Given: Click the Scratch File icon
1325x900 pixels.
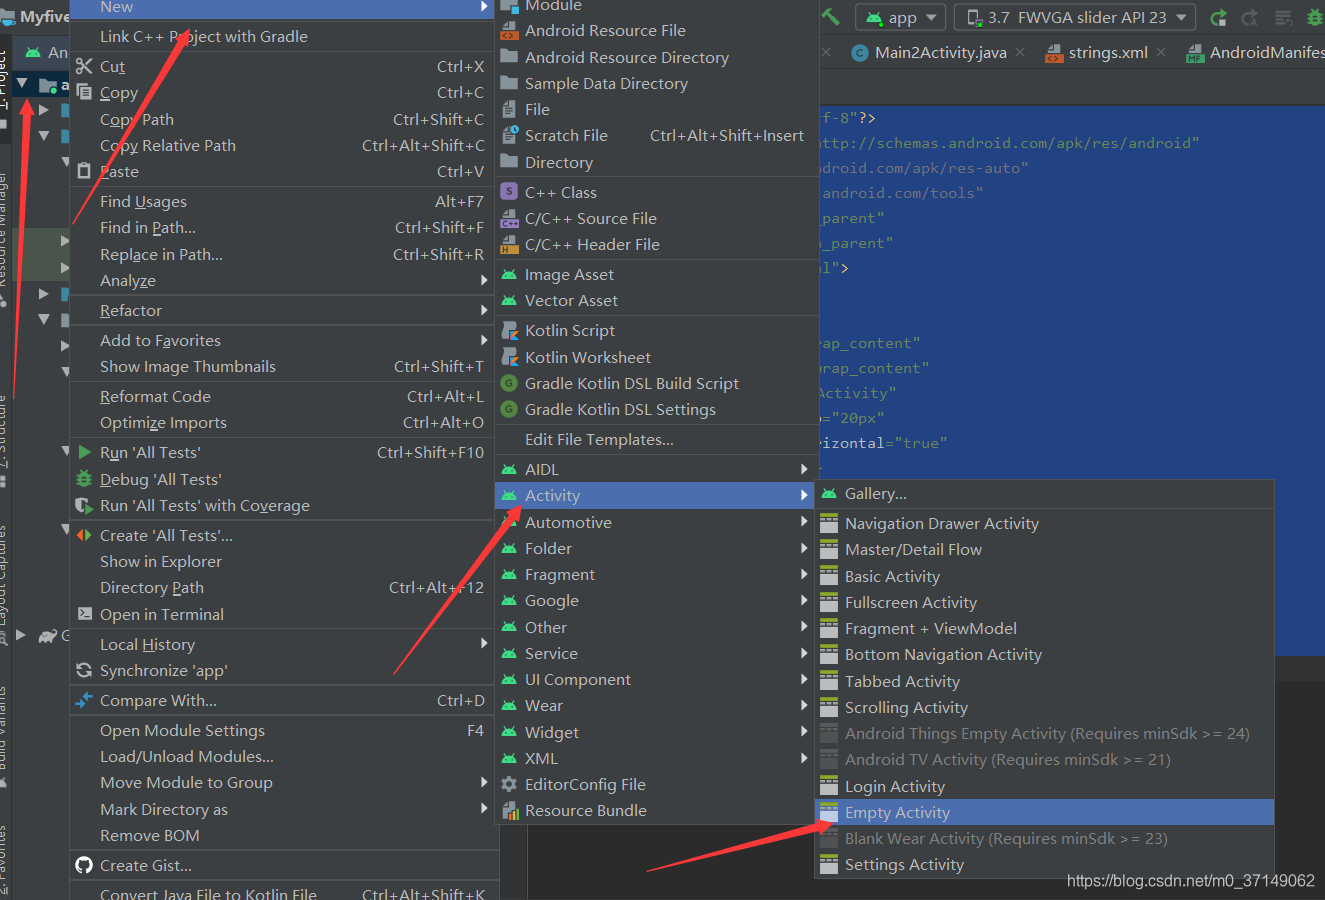Looking at the screenshot, I should [509, 135].
